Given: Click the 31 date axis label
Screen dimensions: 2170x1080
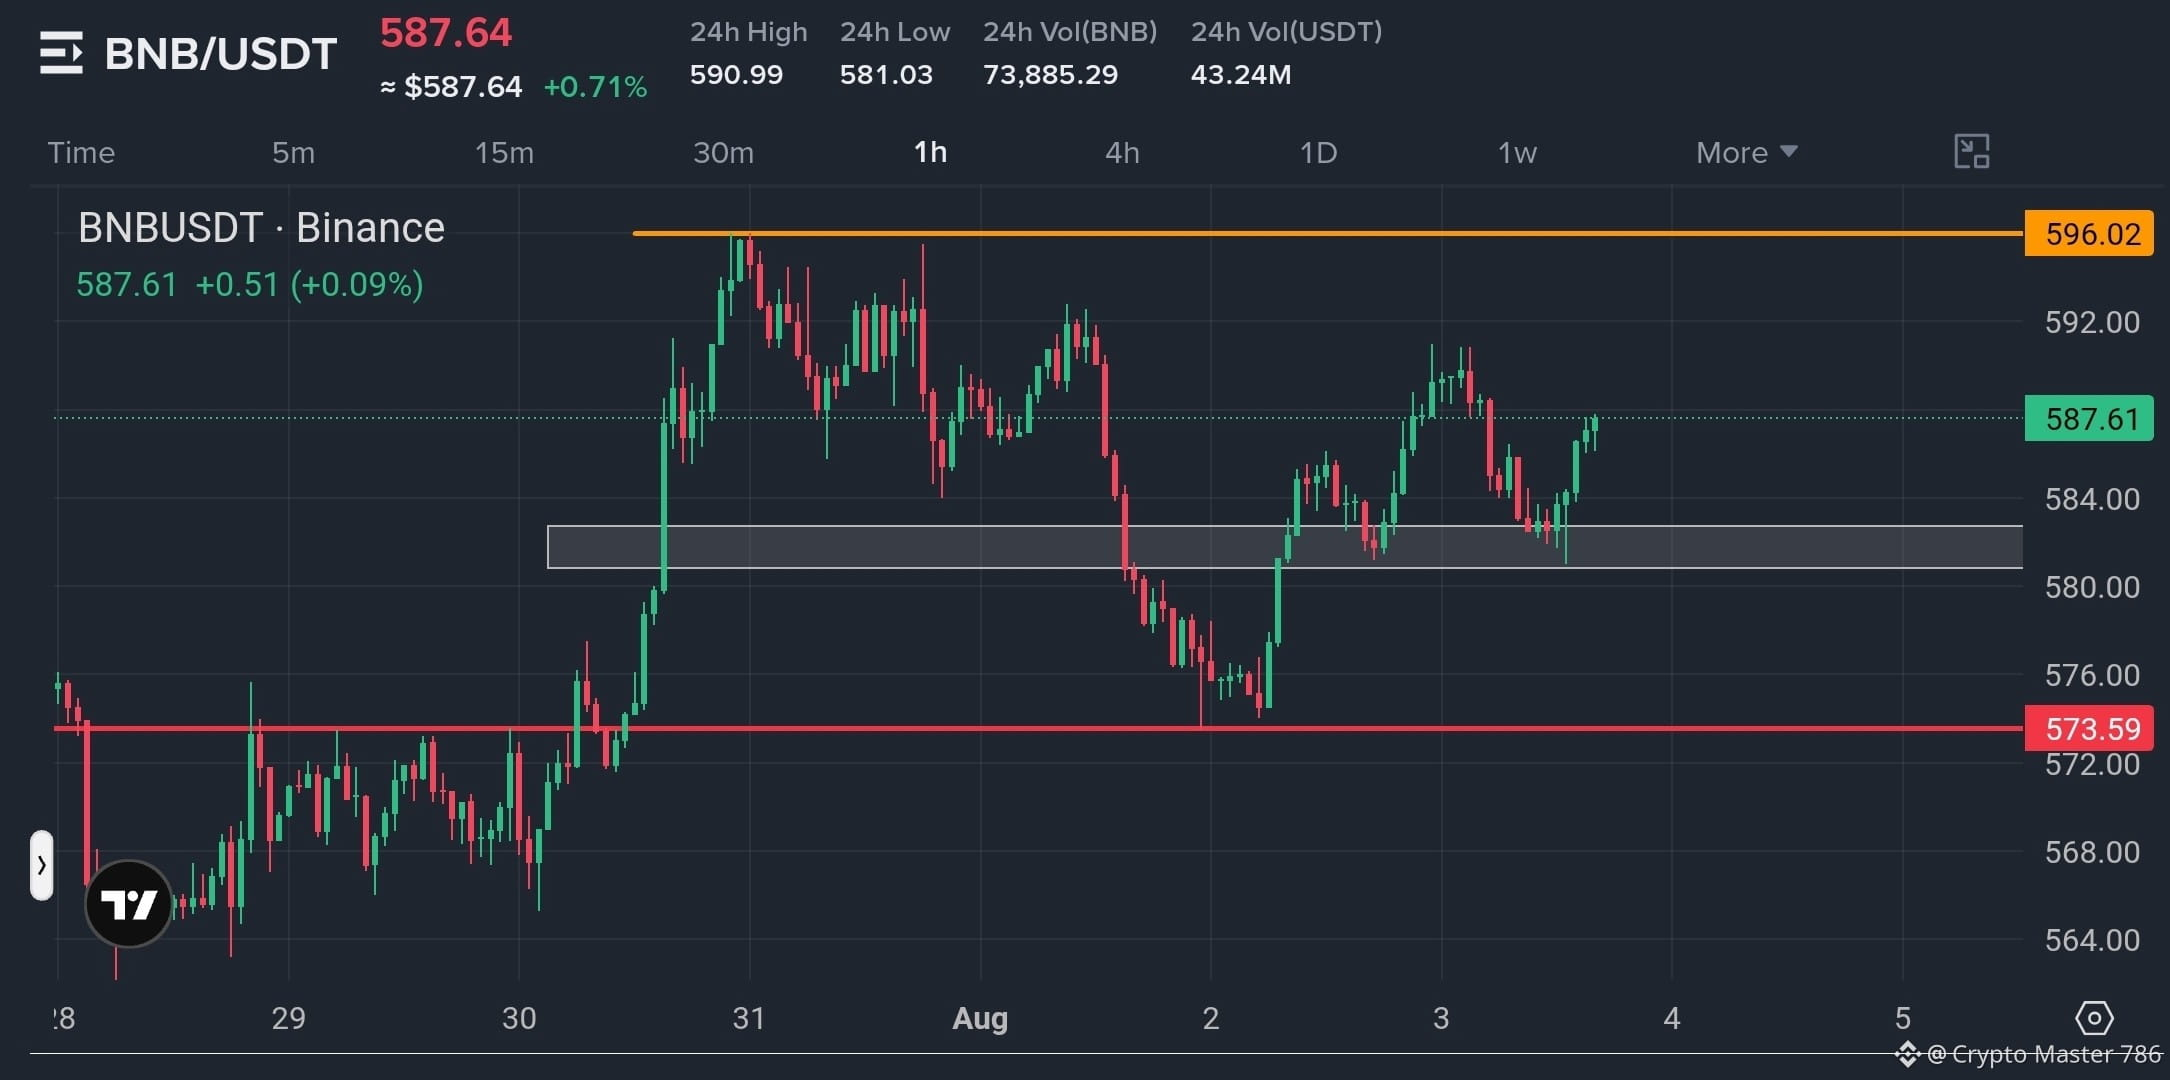Looking at the screenshot, I should [x=749, y=1018].
